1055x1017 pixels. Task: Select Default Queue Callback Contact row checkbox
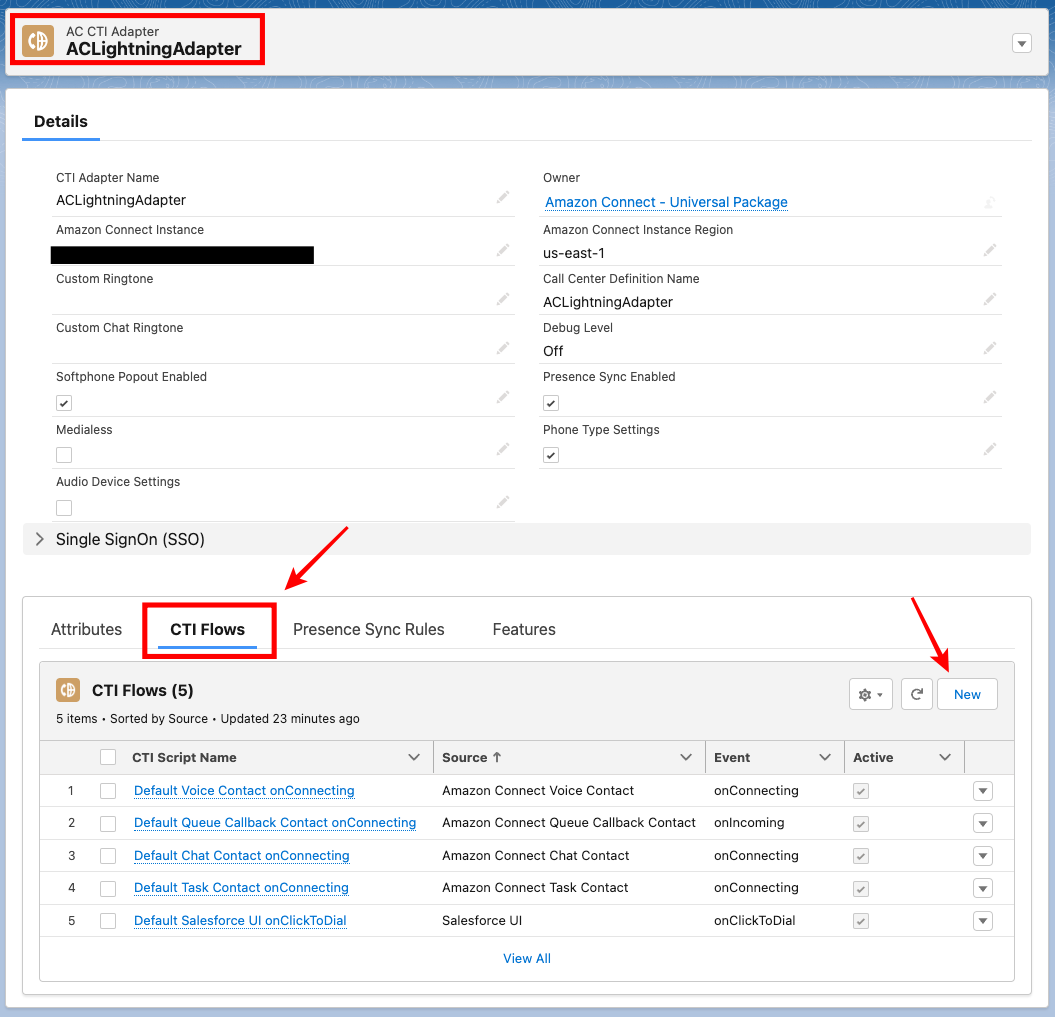click(108, 823)
